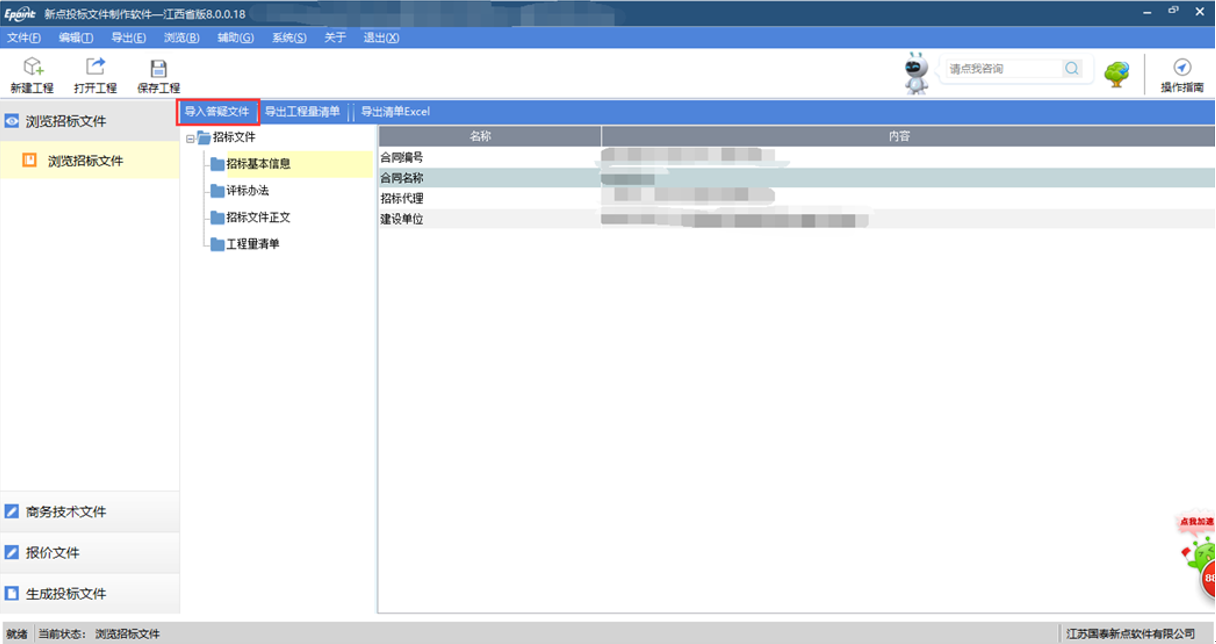Open the 关于 menu
Viewport: 1216px width, 644px height.
(x=335, y=38)
